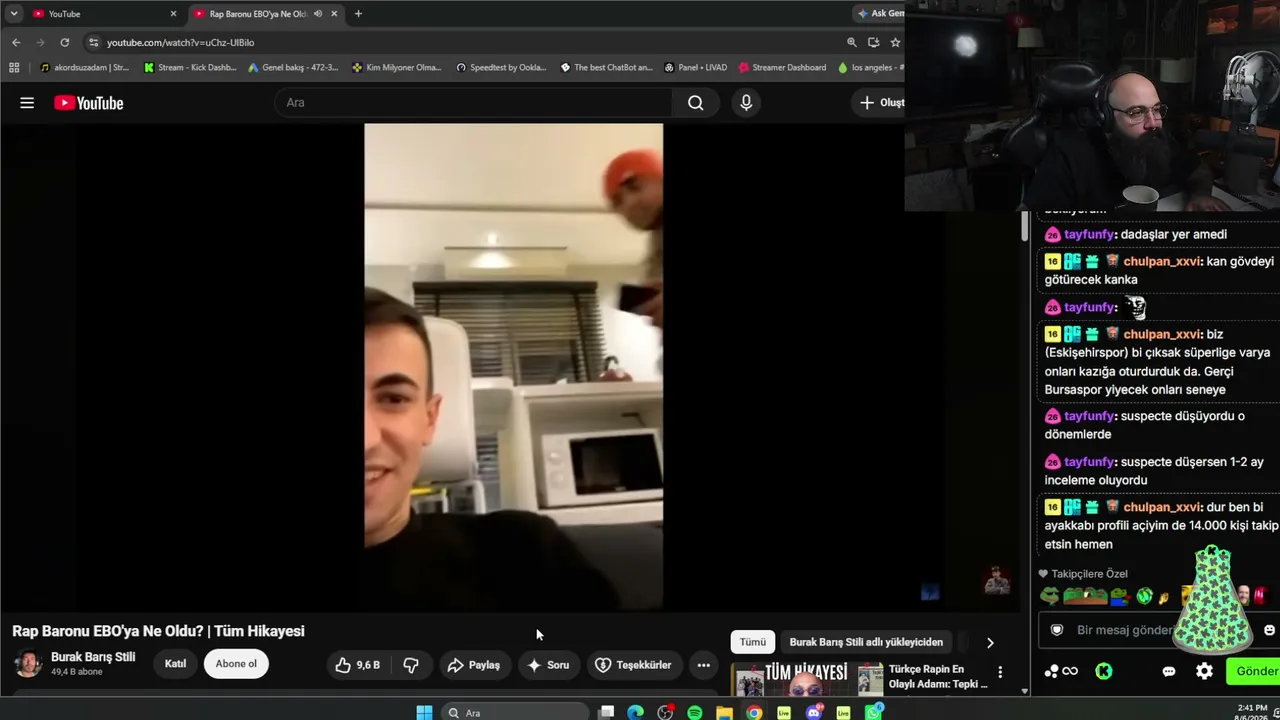Image resolution: width=1280 pixels, height=720 pixels.
Task: Open the Burak Barış Stili channel name
Action: [93, 657]
